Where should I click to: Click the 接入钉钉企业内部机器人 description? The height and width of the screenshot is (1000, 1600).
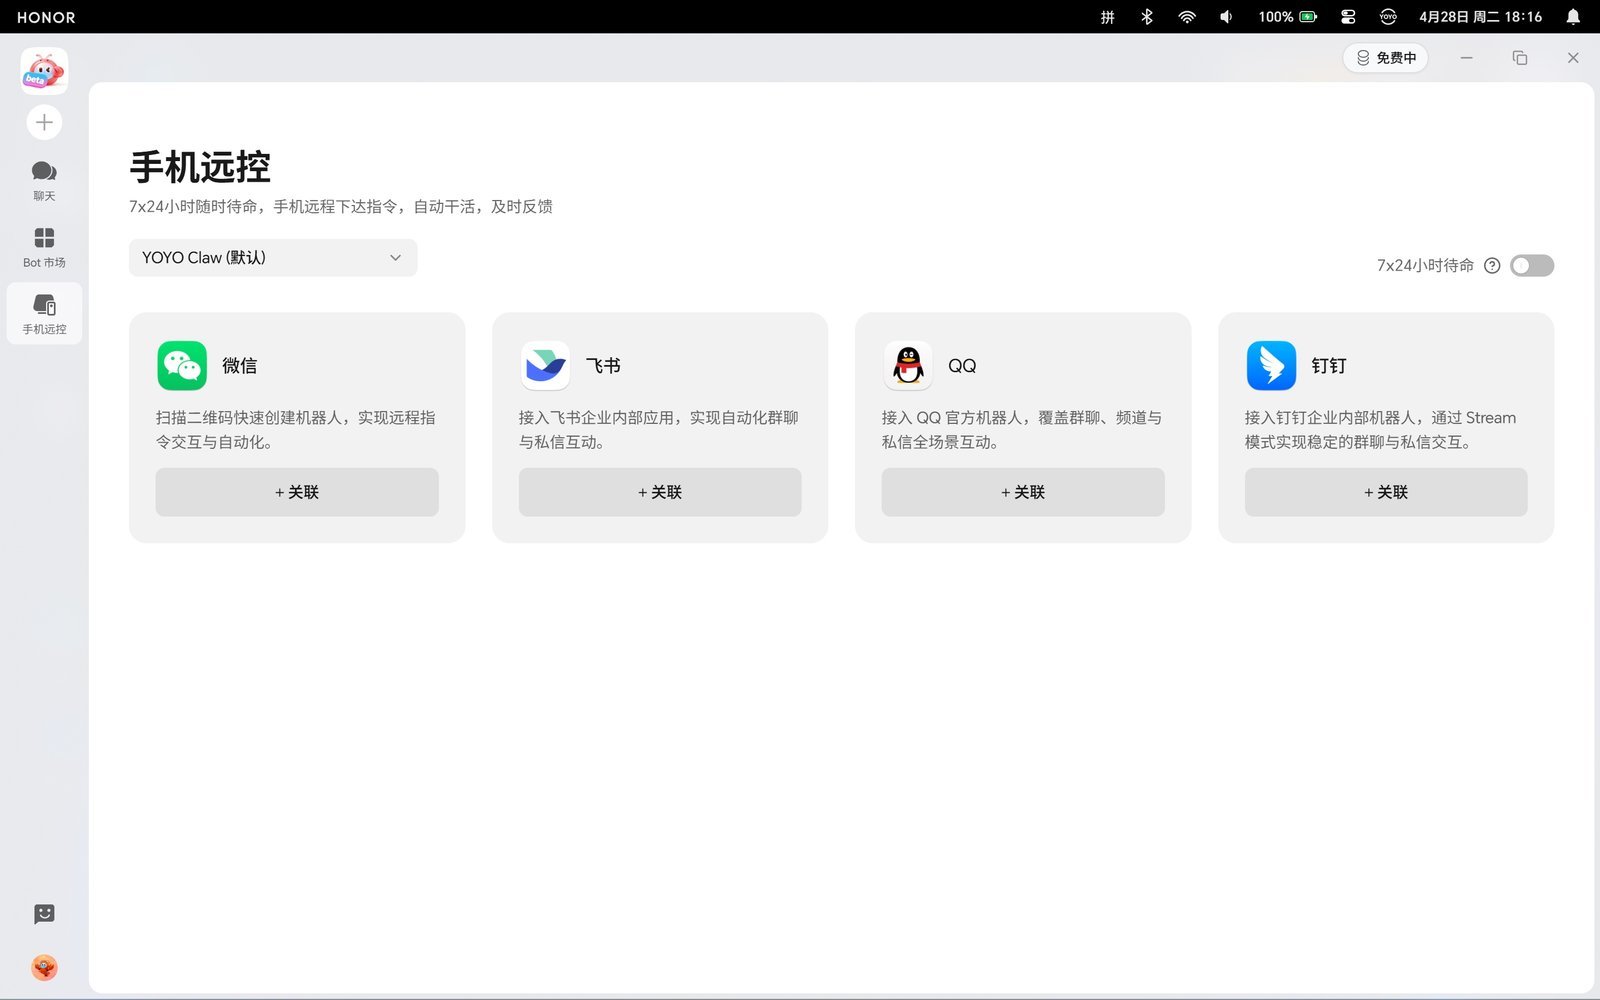(x=1380, y=430)
